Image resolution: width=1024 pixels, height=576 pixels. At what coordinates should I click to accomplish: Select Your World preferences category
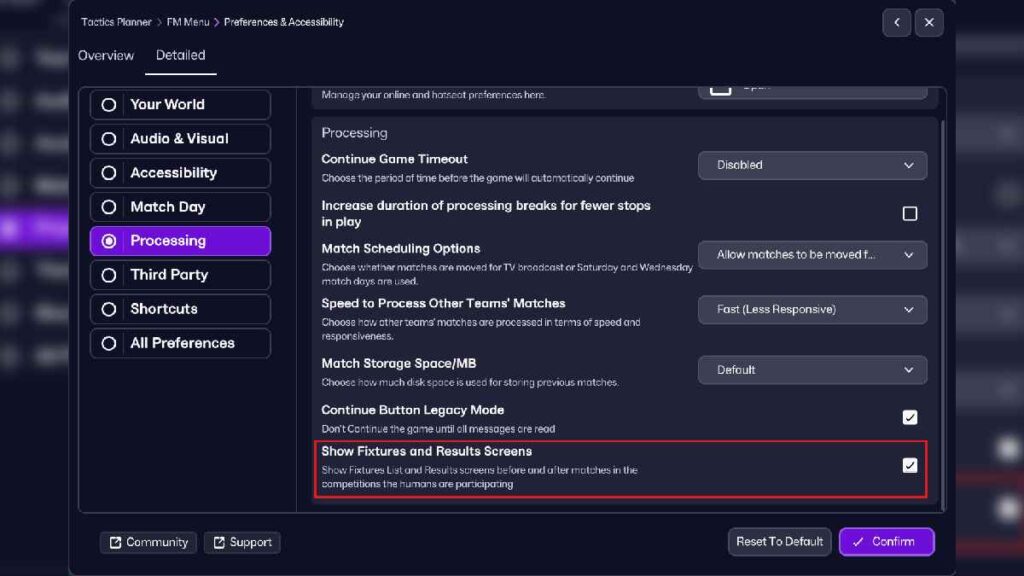(180, 105)
